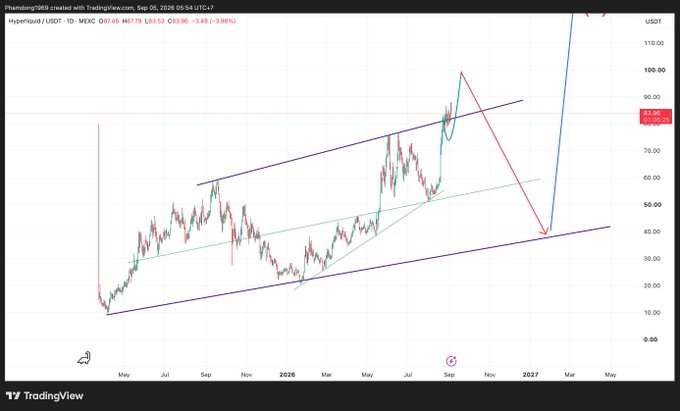Click the 40.00 price axis label
The height and width of the screenshot is (411, 680).
click(x=652, y=232)
